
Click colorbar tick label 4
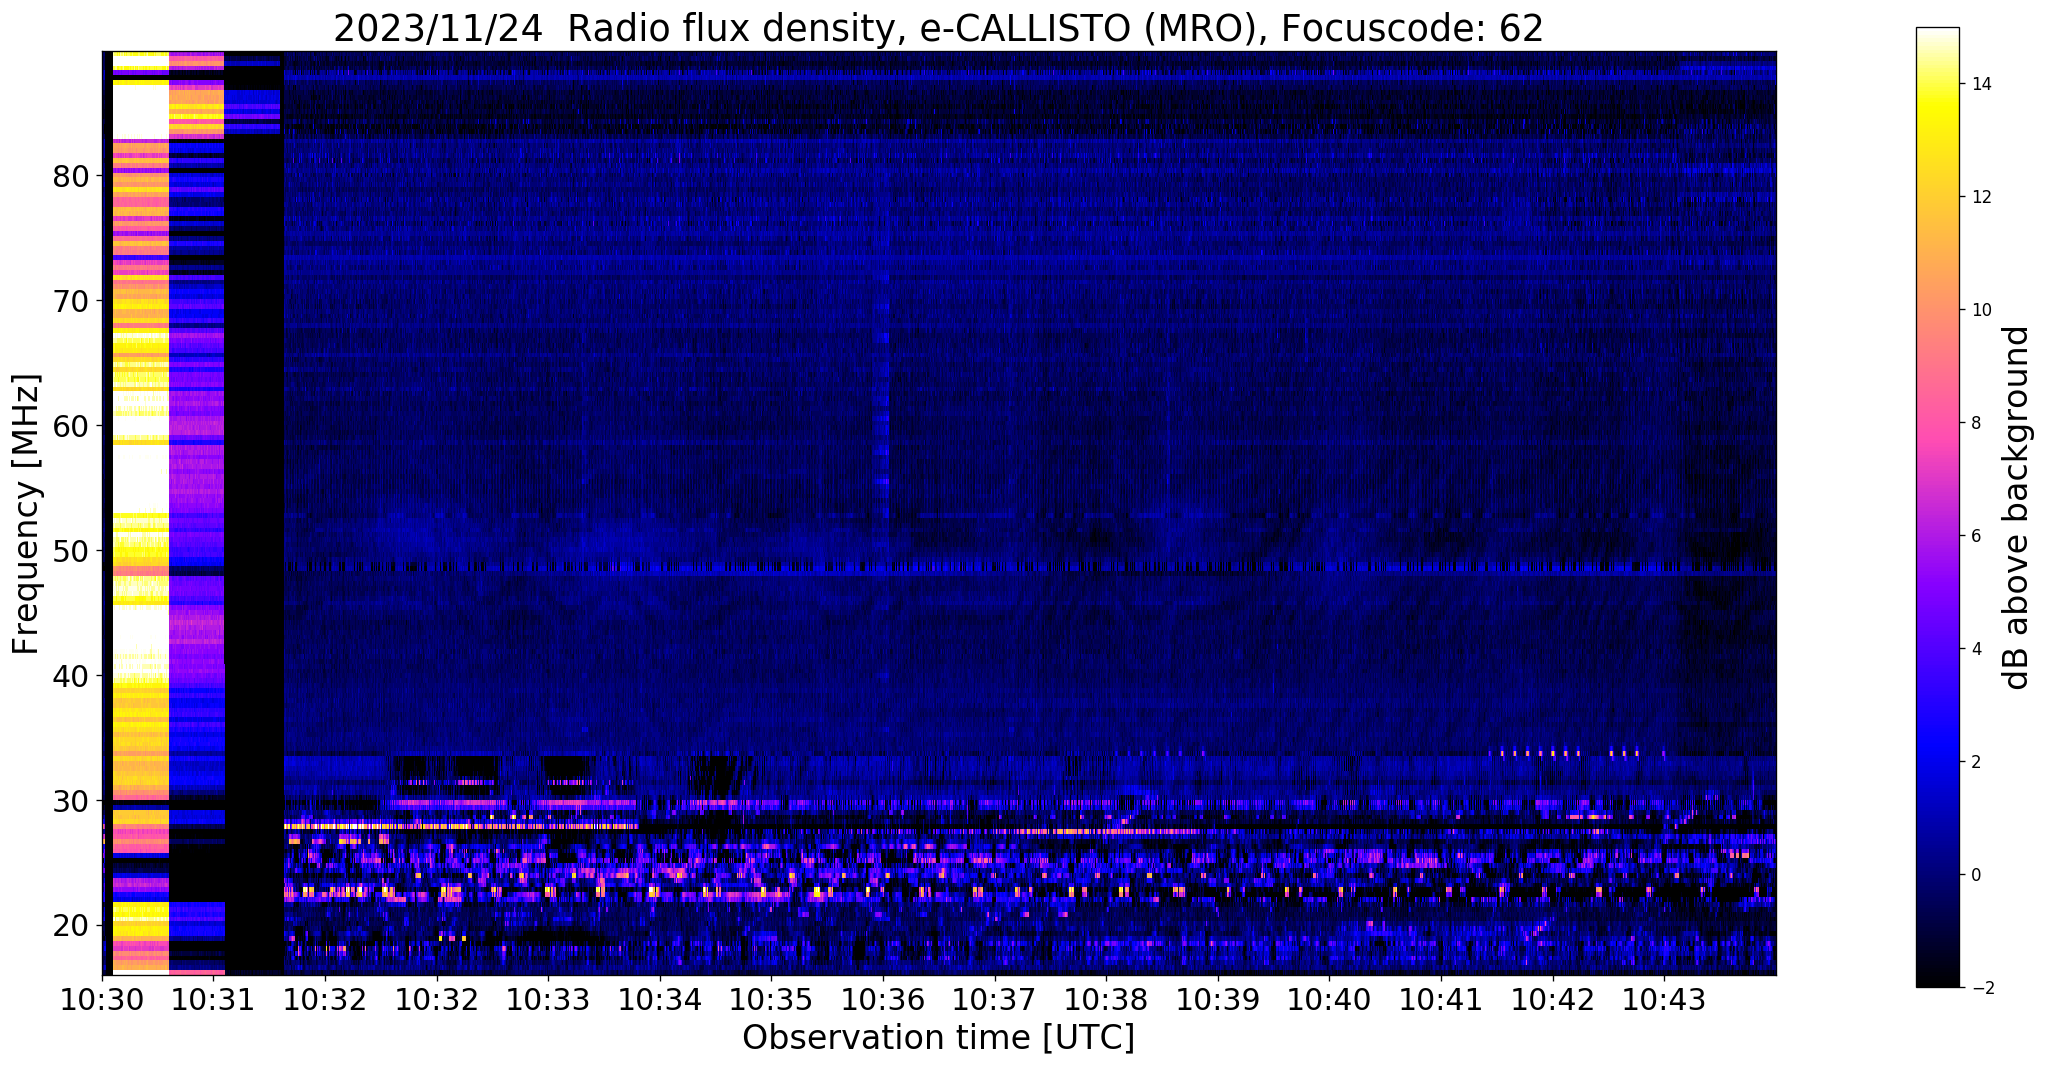1974,649
